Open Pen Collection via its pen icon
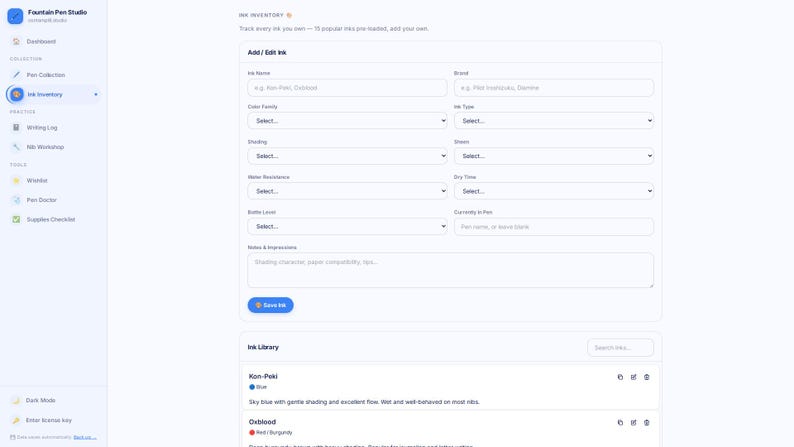The height and width of the screenshot is (447, 794). click(16, 75)
